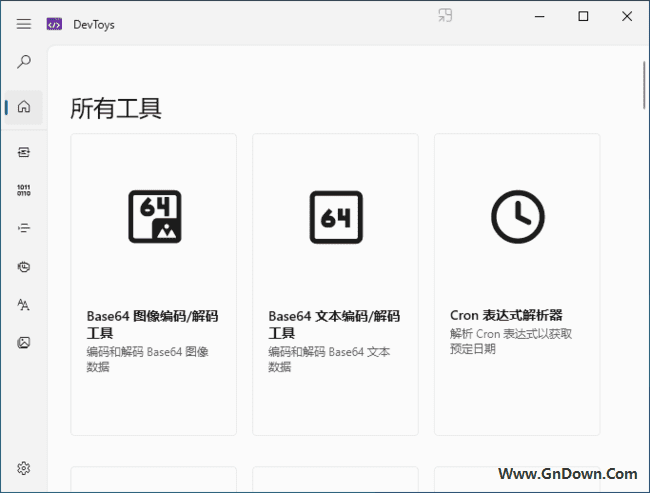
Task: Click description 编码和解码 Base64 图像数据
Action: tap(147, 359)
